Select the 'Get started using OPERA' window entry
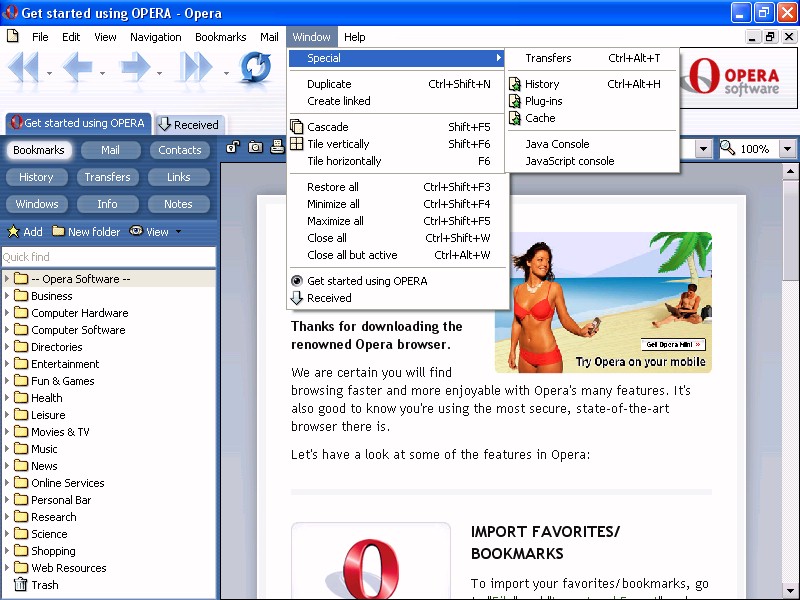Screen dimensions: 800x600 coord(366,281)
